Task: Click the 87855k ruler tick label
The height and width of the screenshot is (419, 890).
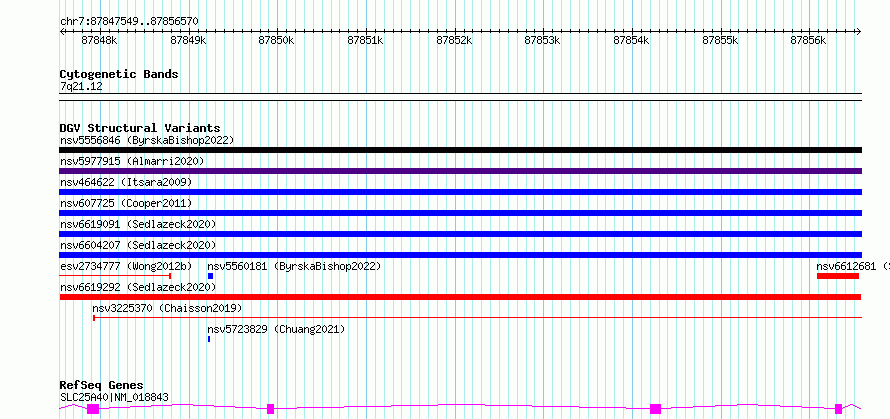Action: coord(721,40)
